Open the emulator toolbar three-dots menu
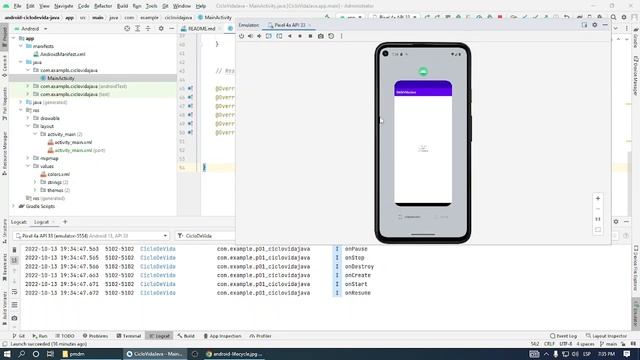This screenshot has width=640, height=360. (x=342, y=36)
